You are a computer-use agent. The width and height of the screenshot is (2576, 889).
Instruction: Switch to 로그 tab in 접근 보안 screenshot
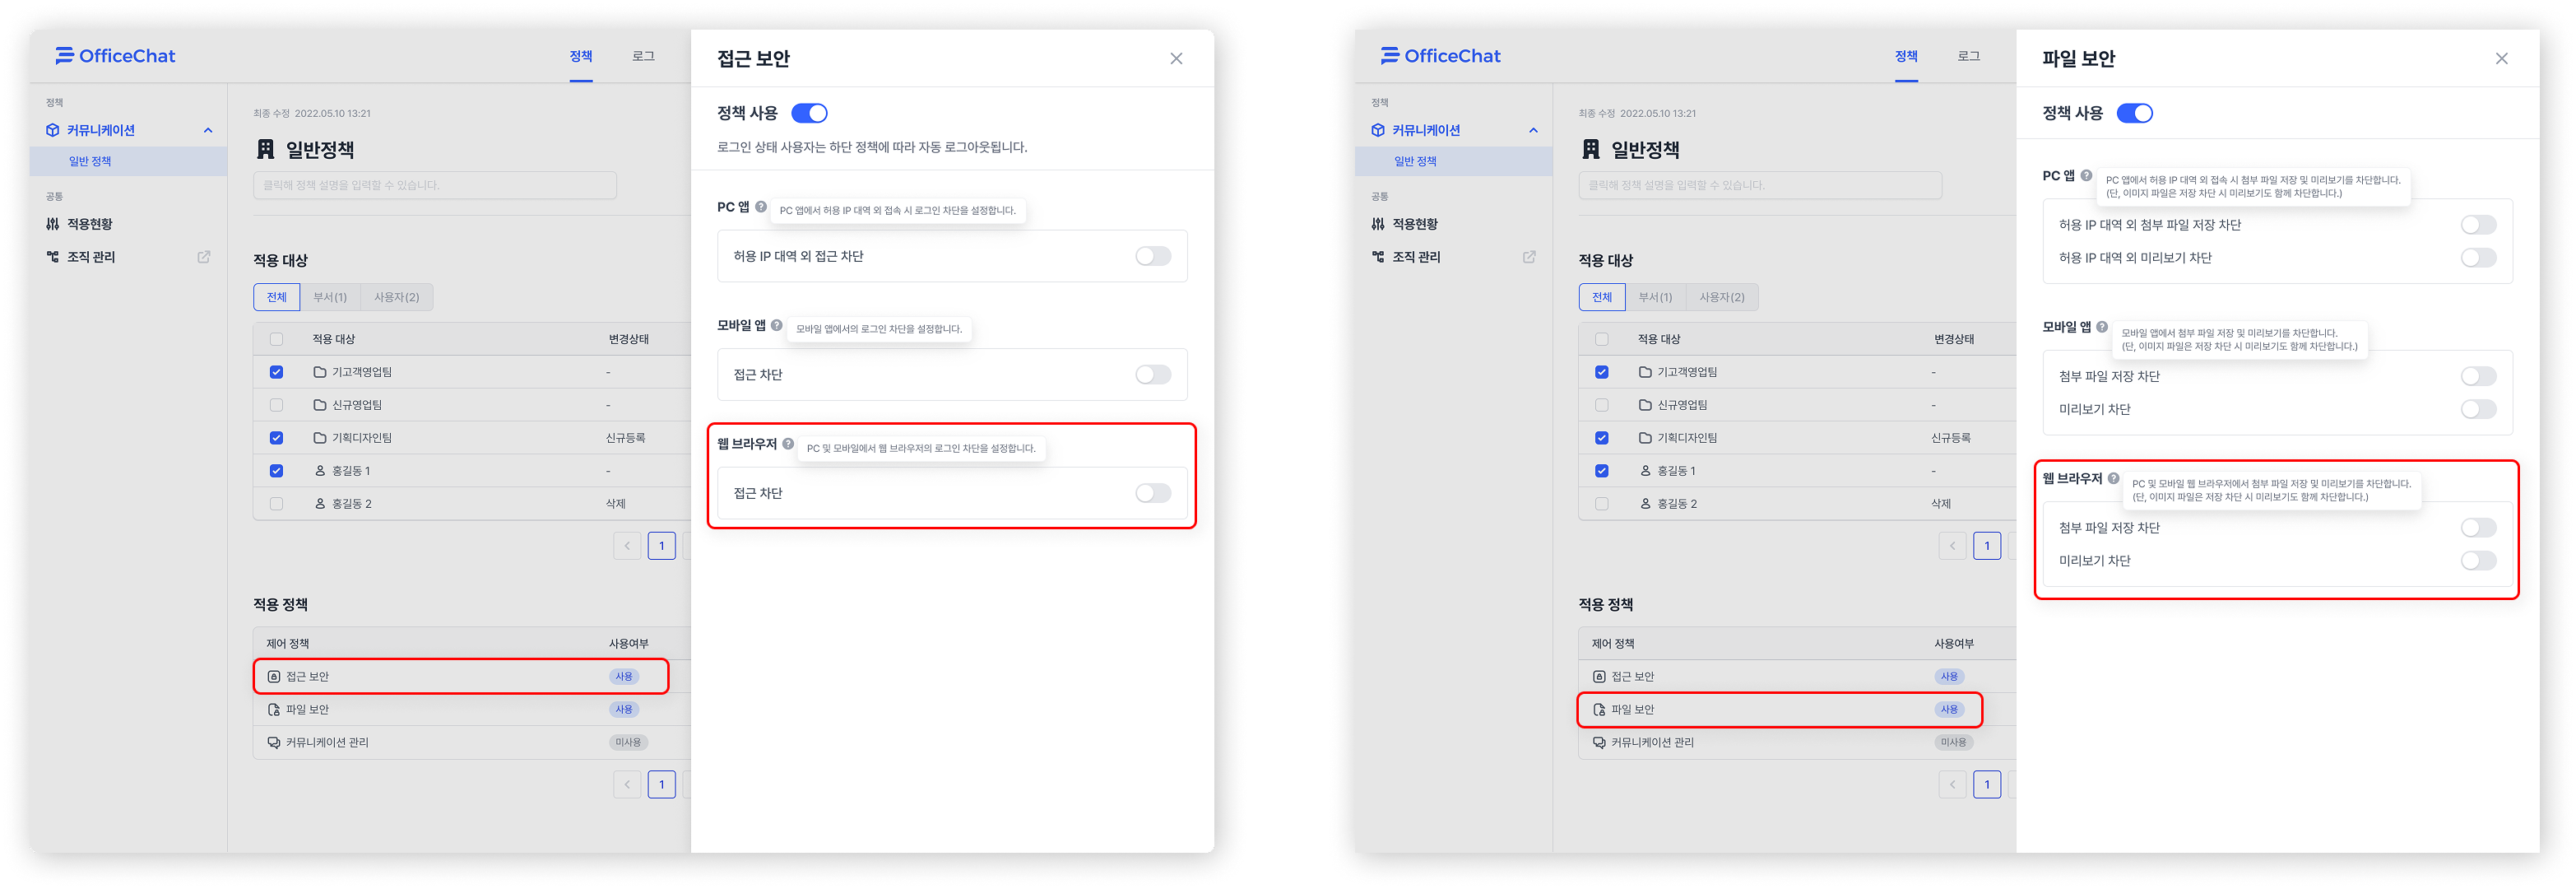click(643, 56)
